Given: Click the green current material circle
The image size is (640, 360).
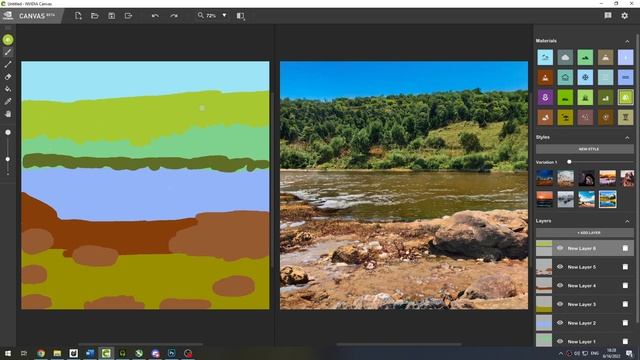Looking at the screenshot, I should click(x=8, y=40).
